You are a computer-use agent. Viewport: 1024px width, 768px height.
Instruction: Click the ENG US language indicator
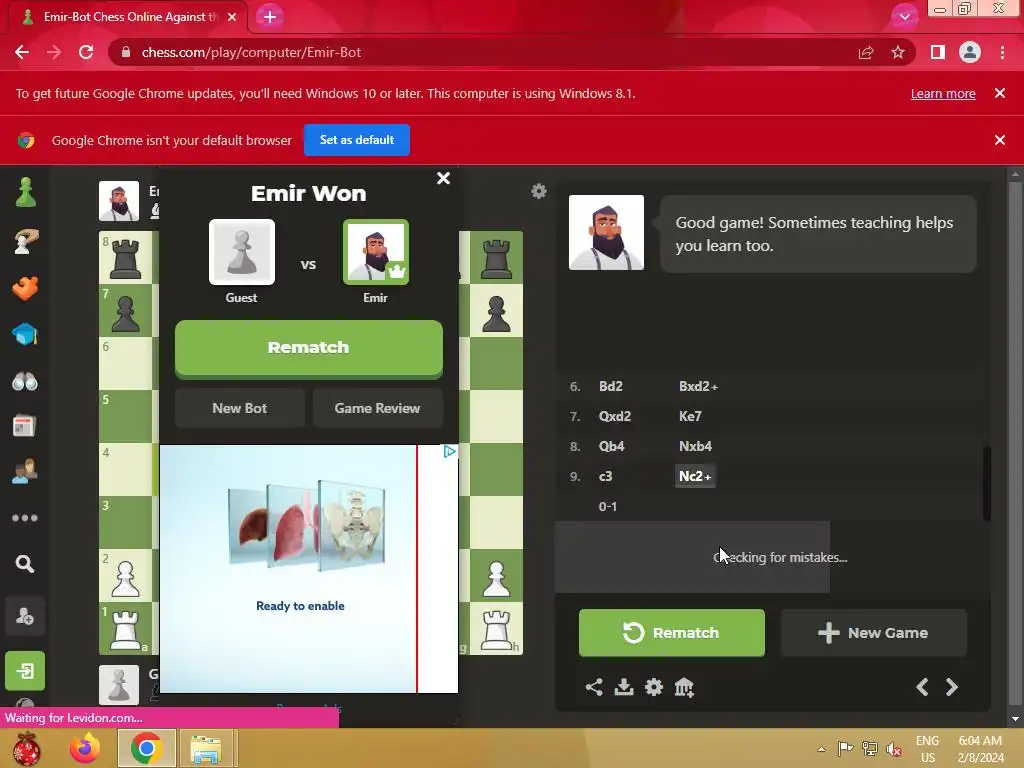(927, 749)
